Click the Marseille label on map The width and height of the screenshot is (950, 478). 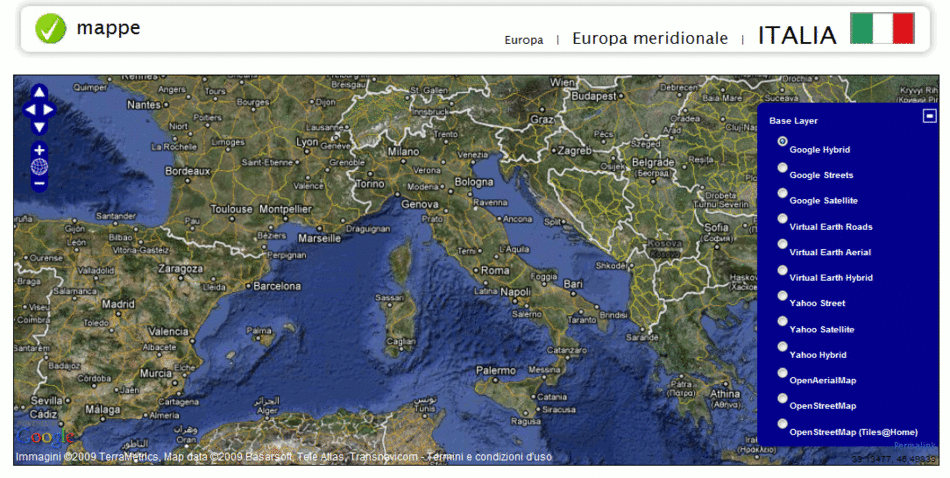[319, 239]
